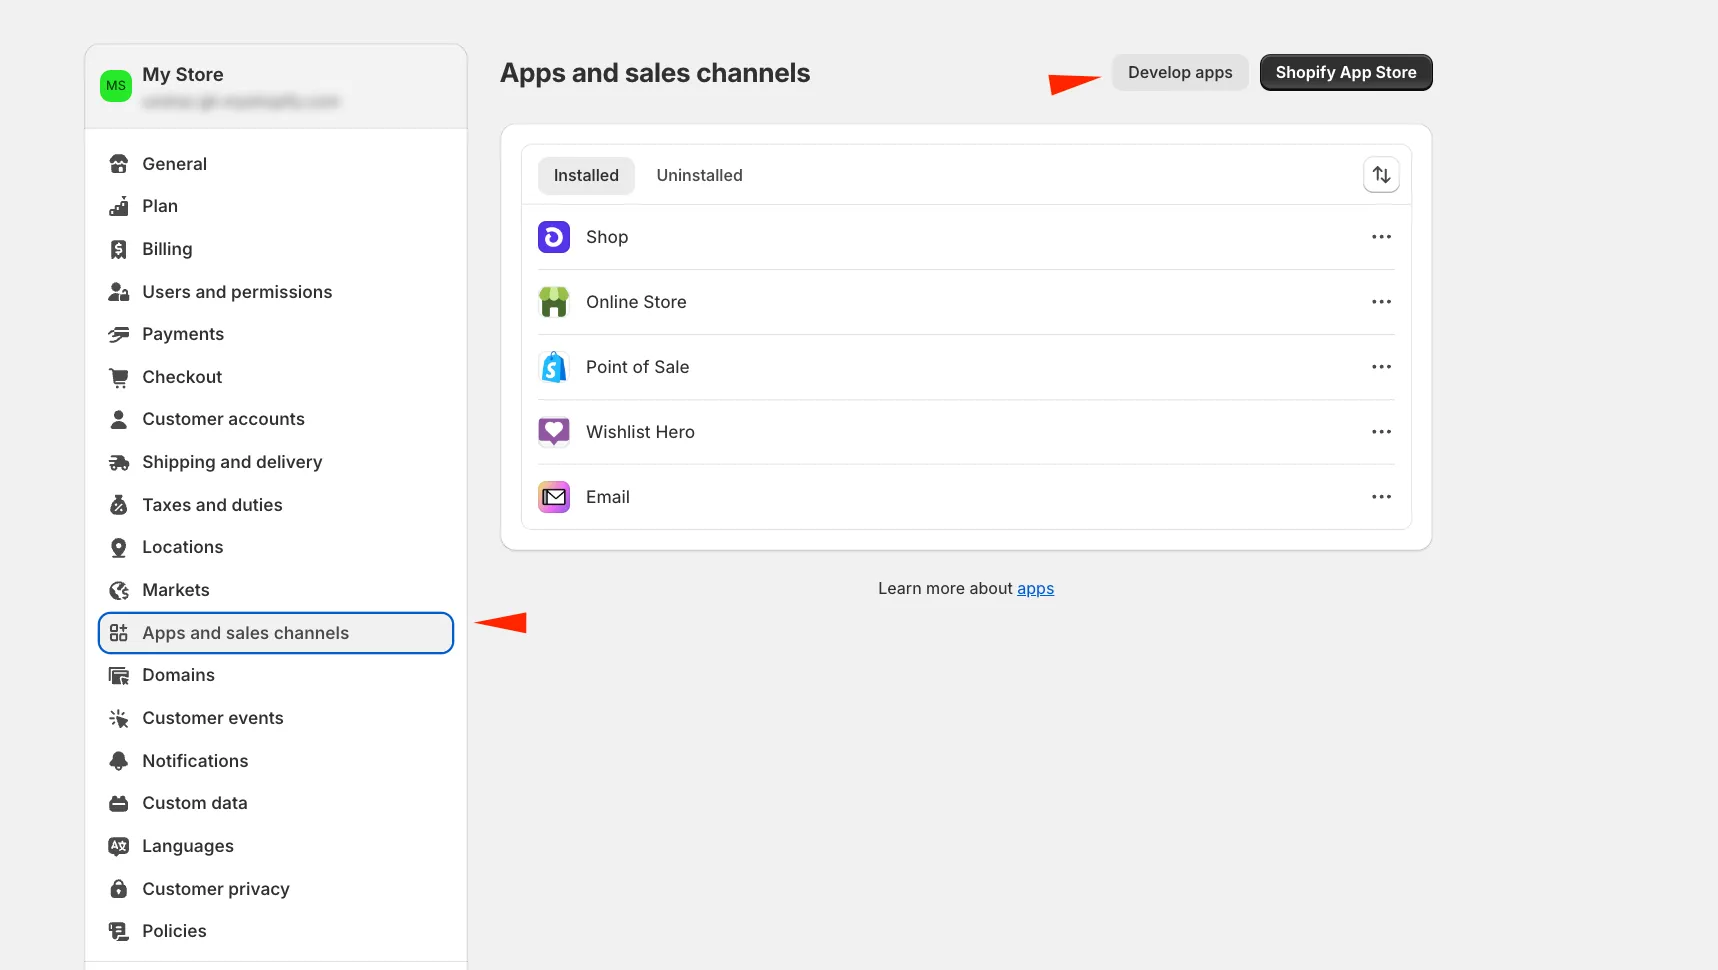Open Apps and sales channels settings

click(x=276, y=633)
